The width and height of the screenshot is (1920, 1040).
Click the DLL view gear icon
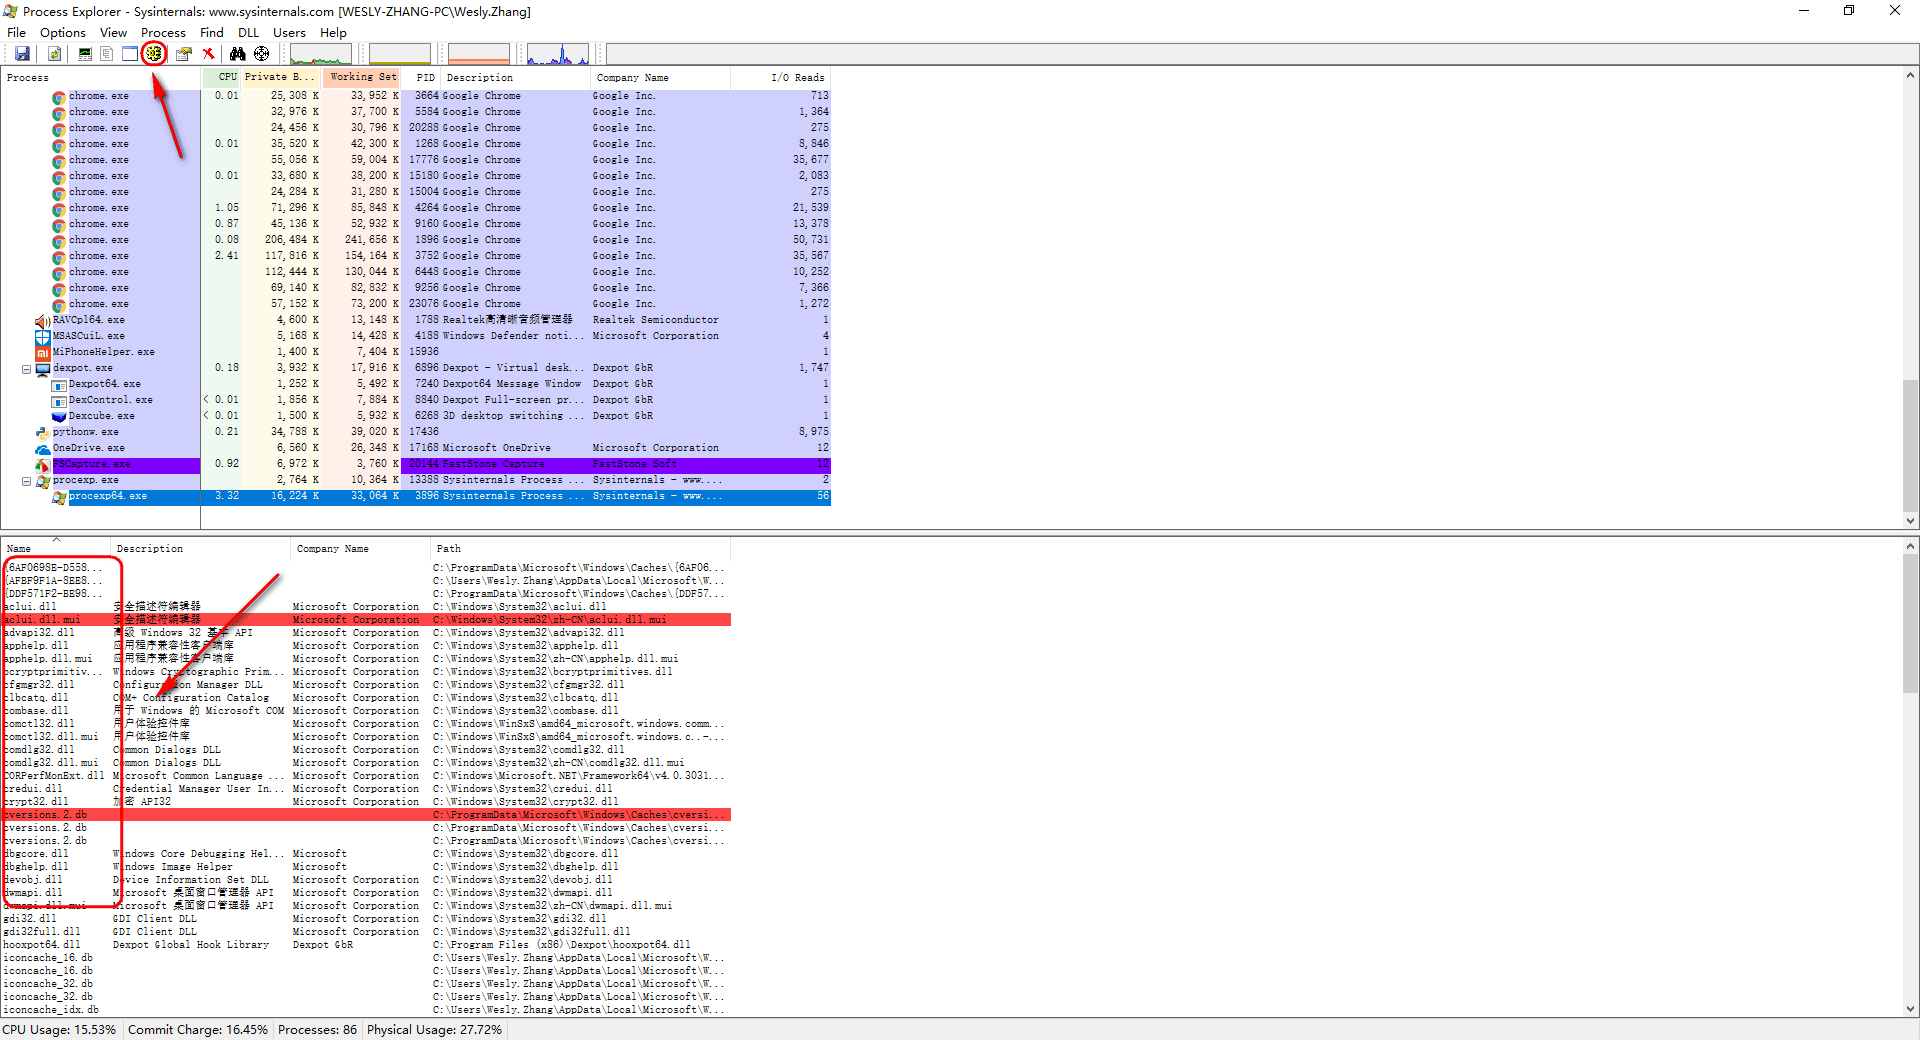(154, 54)
